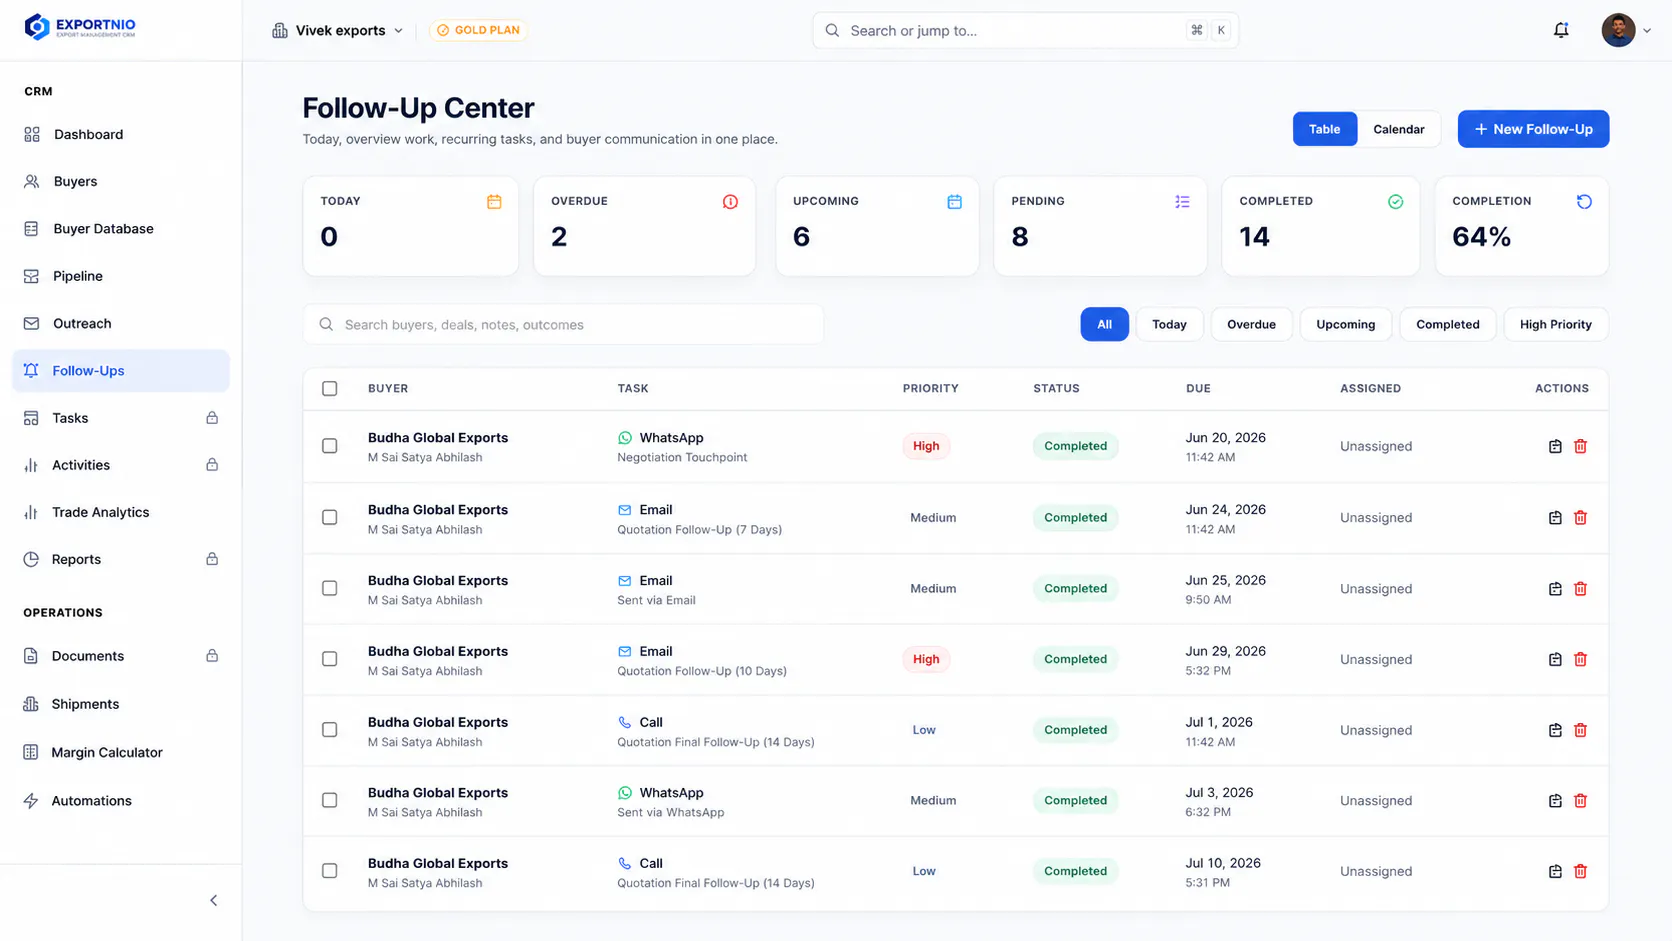Reschedule the Jun 24, 2026 follow-up
Screen dimensions: 1672x941
pos(1555,518)
